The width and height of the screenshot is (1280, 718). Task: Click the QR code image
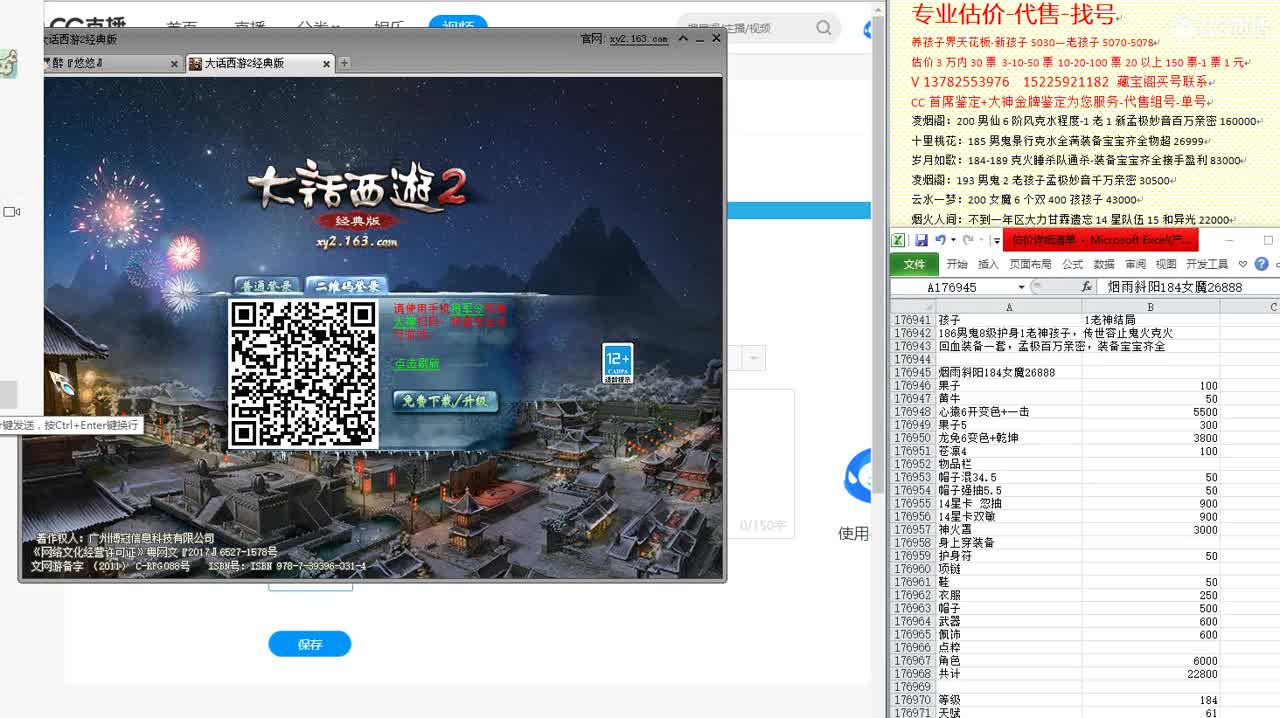[304, 373]
